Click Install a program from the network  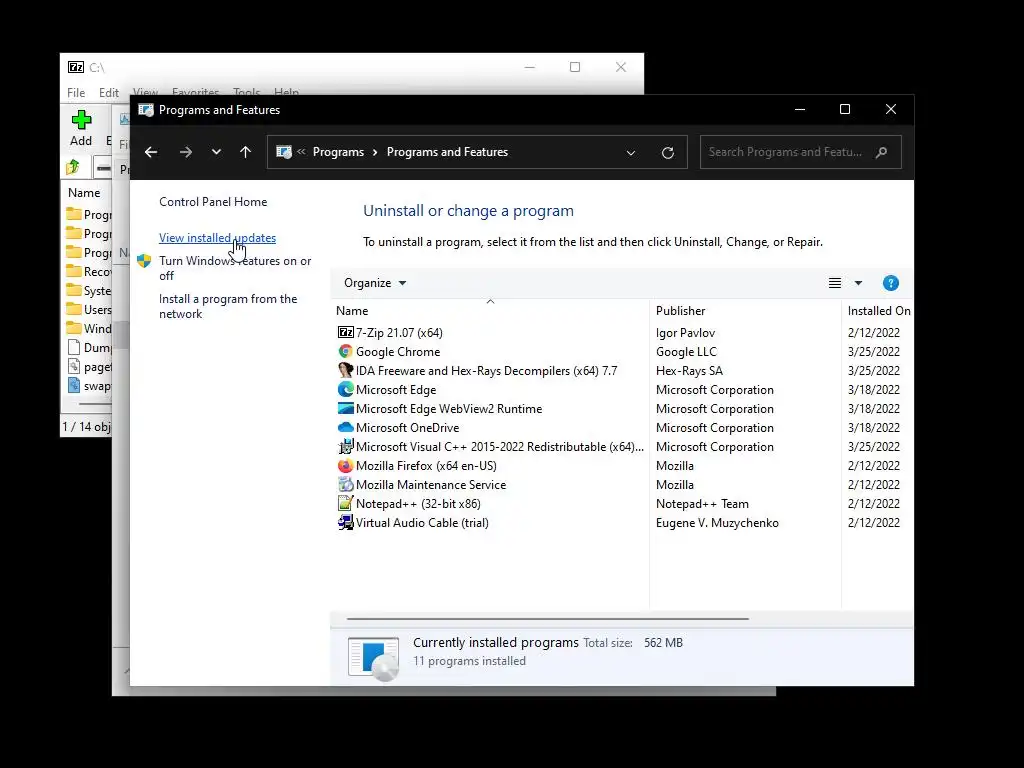[x=228, y=306]
